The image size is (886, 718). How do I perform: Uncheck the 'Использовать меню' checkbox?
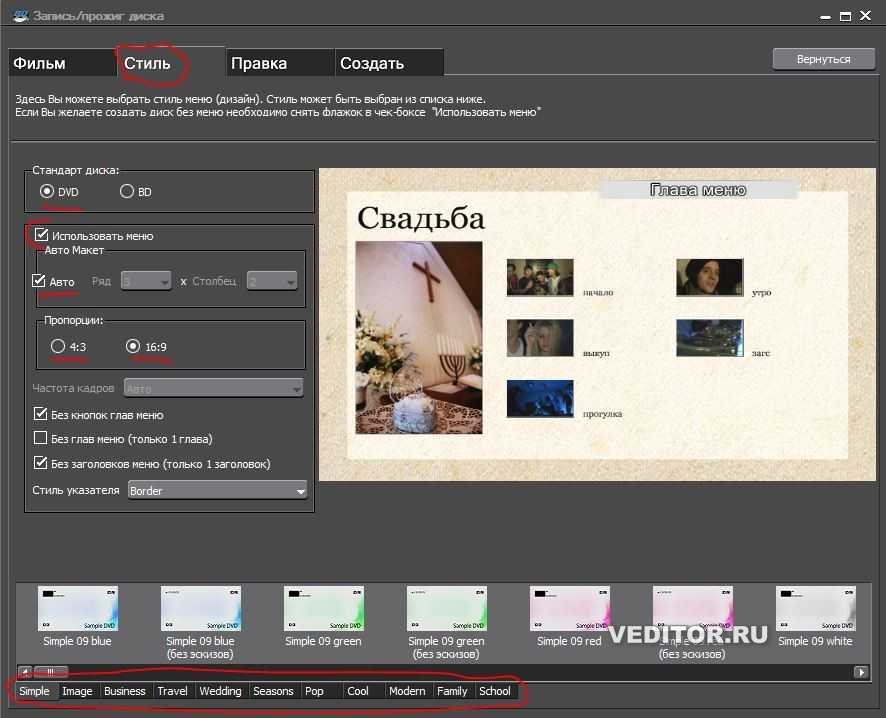[x=41, y=236]
